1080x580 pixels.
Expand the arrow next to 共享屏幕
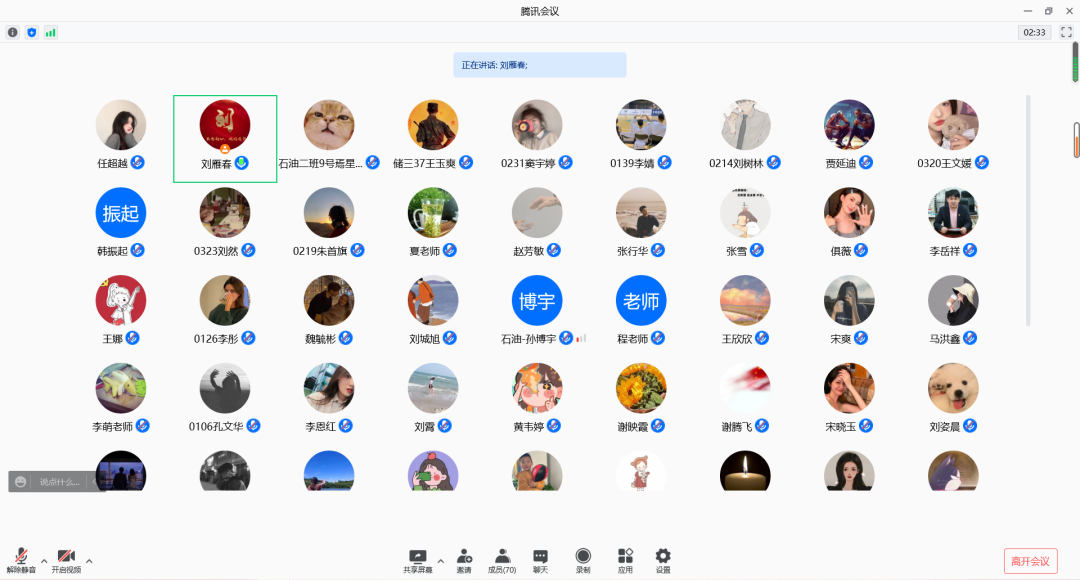pyautogui.click(x=440, y=560)
